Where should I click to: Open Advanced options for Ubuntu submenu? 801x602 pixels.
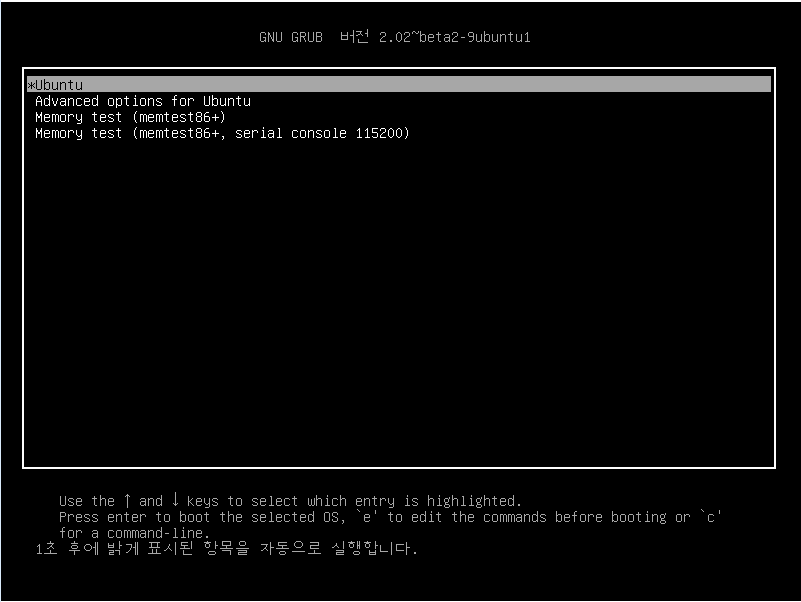click(143, 101)
